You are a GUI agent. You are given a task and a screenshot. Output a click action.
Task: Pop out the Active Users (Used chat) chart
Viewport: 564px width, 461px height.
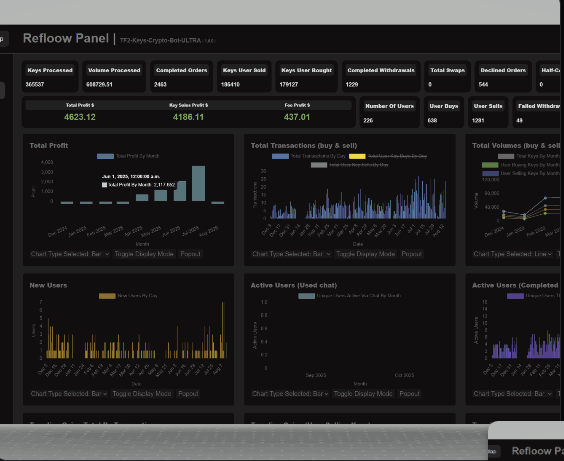tap(409, 394)
